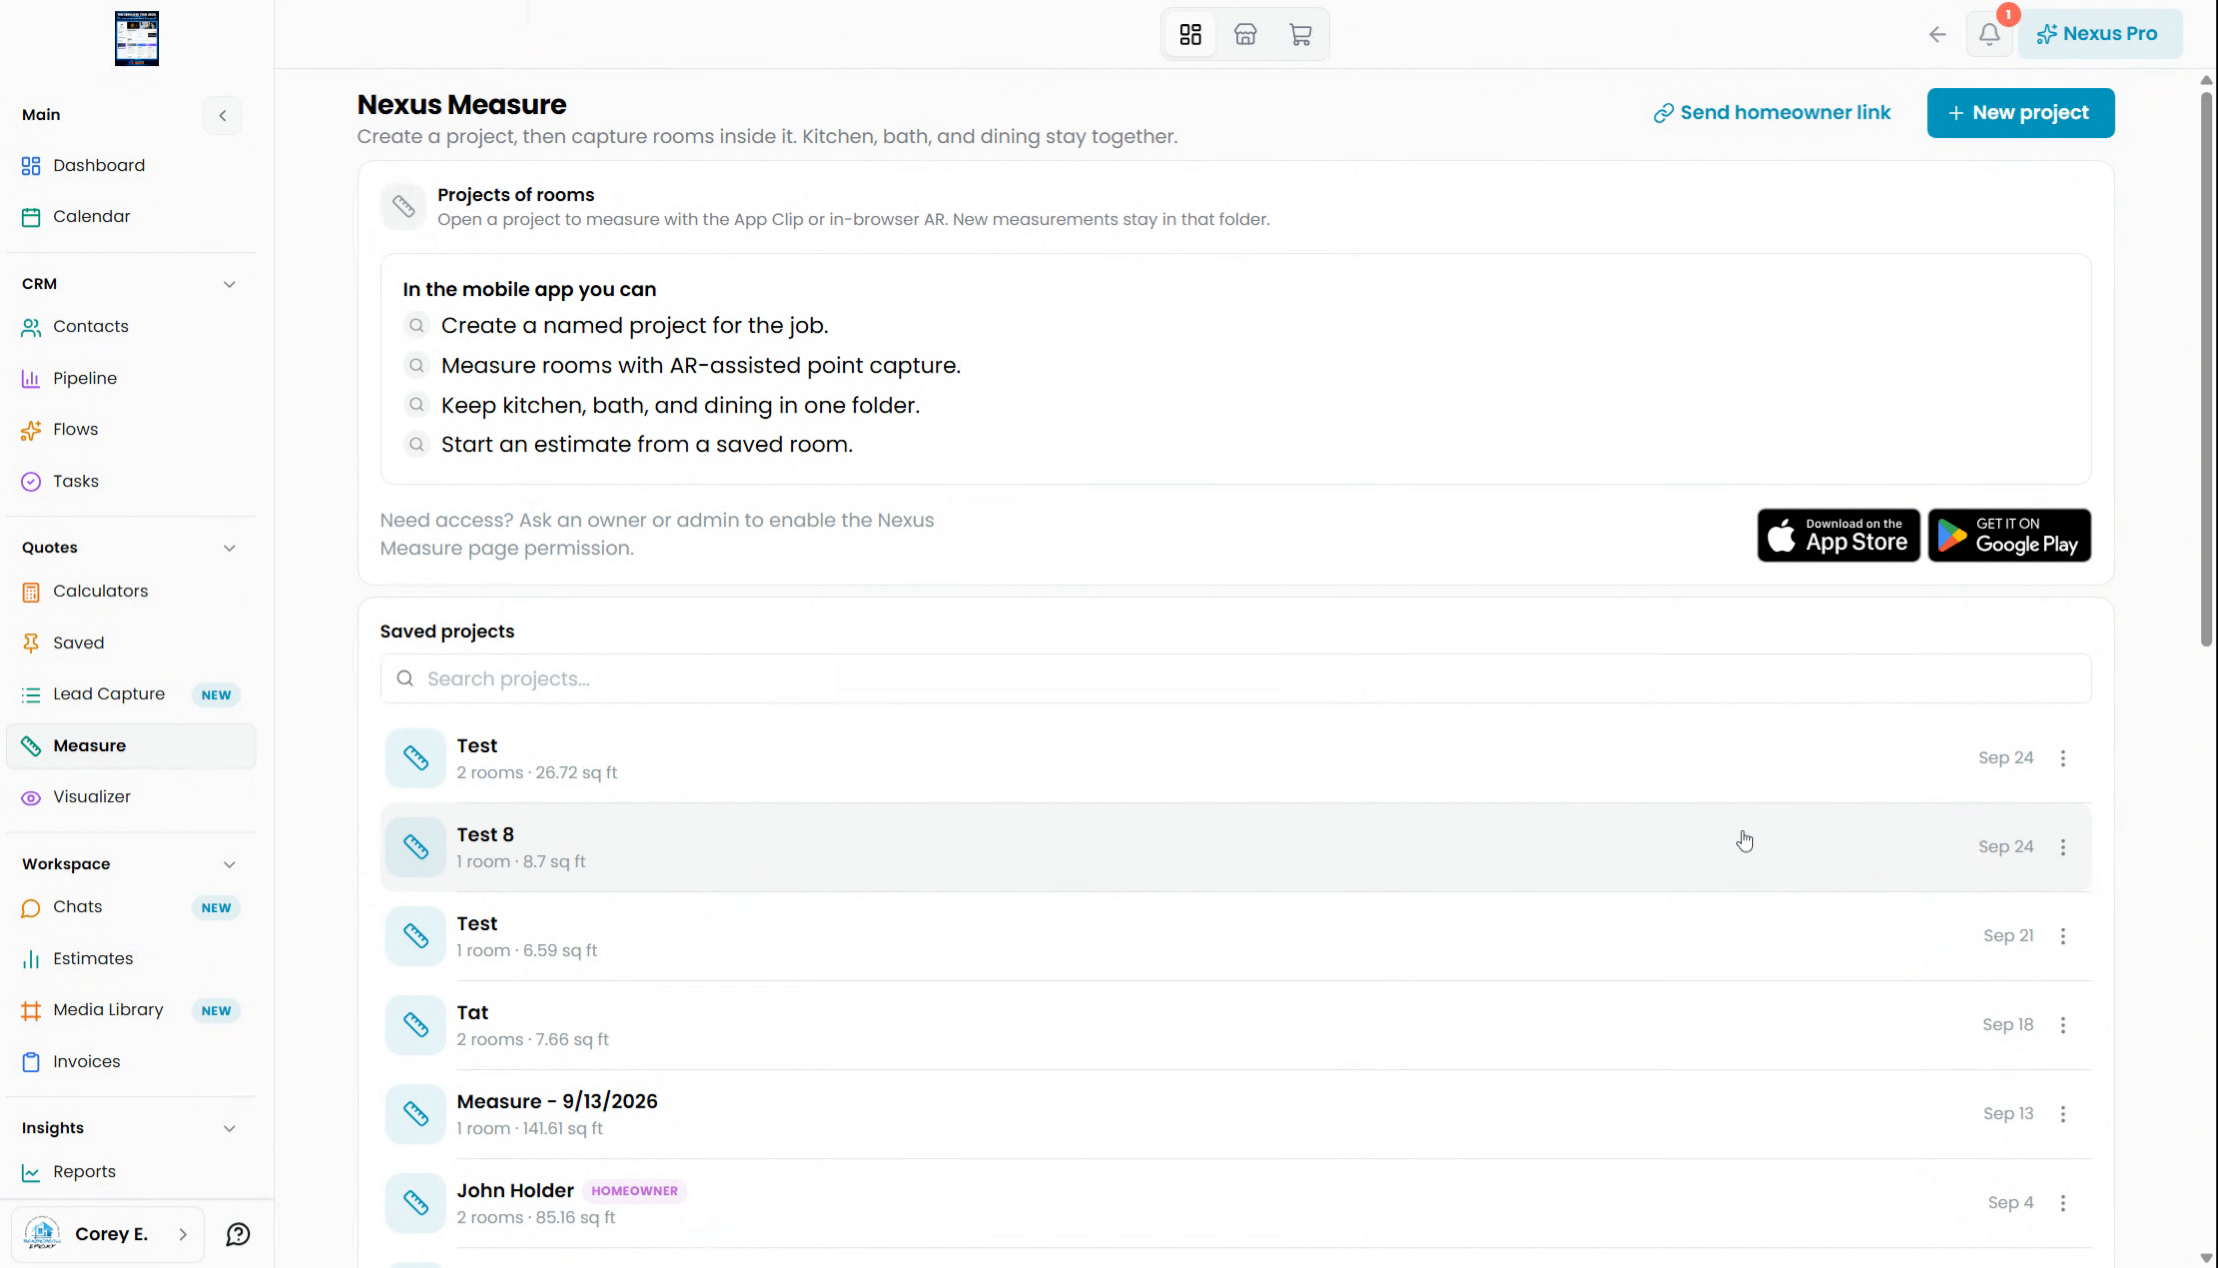Screen dimensions: 2218x1268
Task: Open Visualizer page
Action: [131, 797]
